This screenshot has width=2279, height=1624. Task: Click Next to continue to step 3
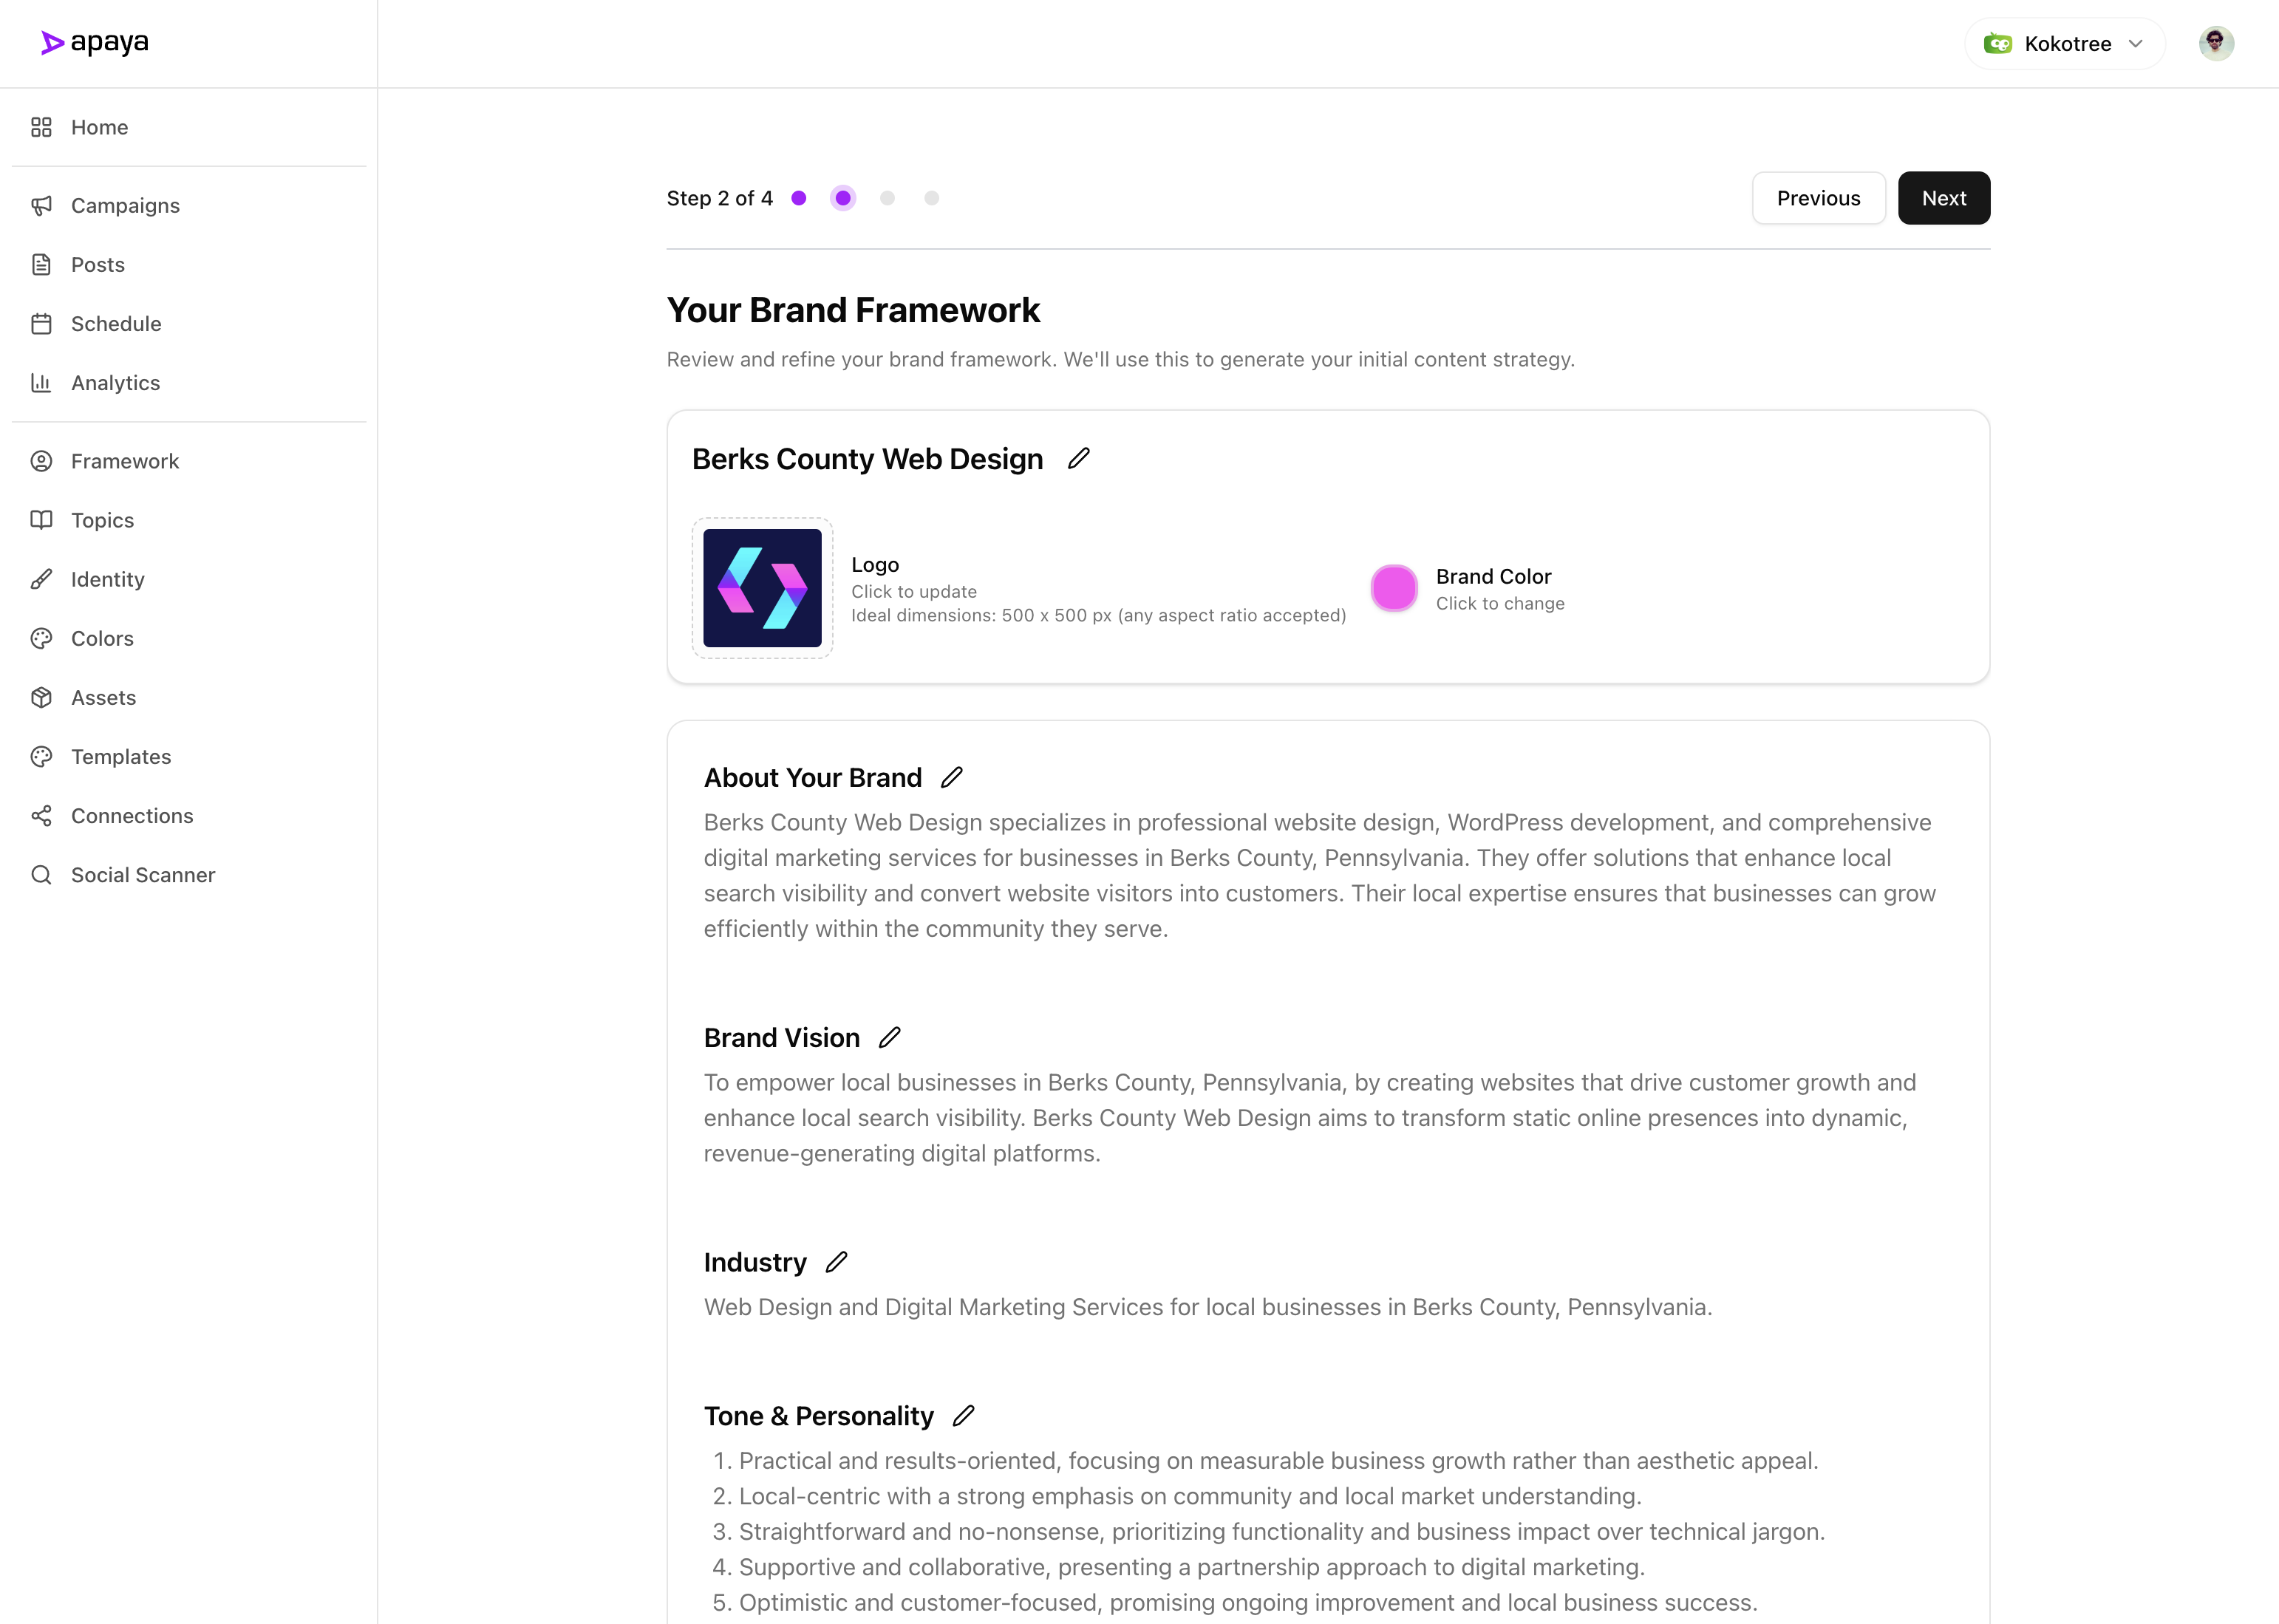tap(1943, 197)
